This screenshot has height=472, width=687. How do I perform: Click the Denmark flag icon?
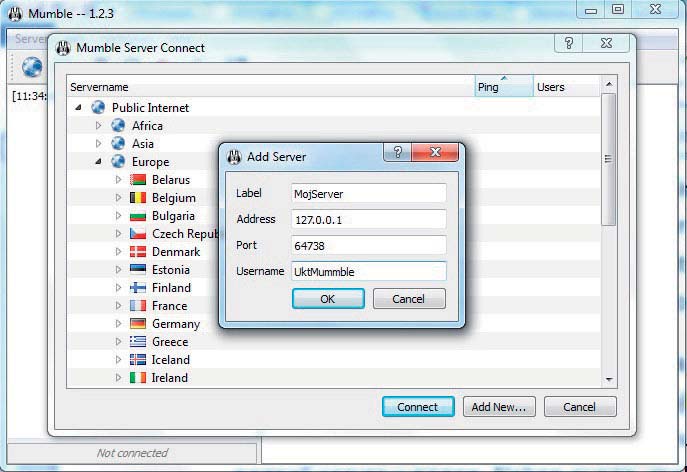coord(138,252)
